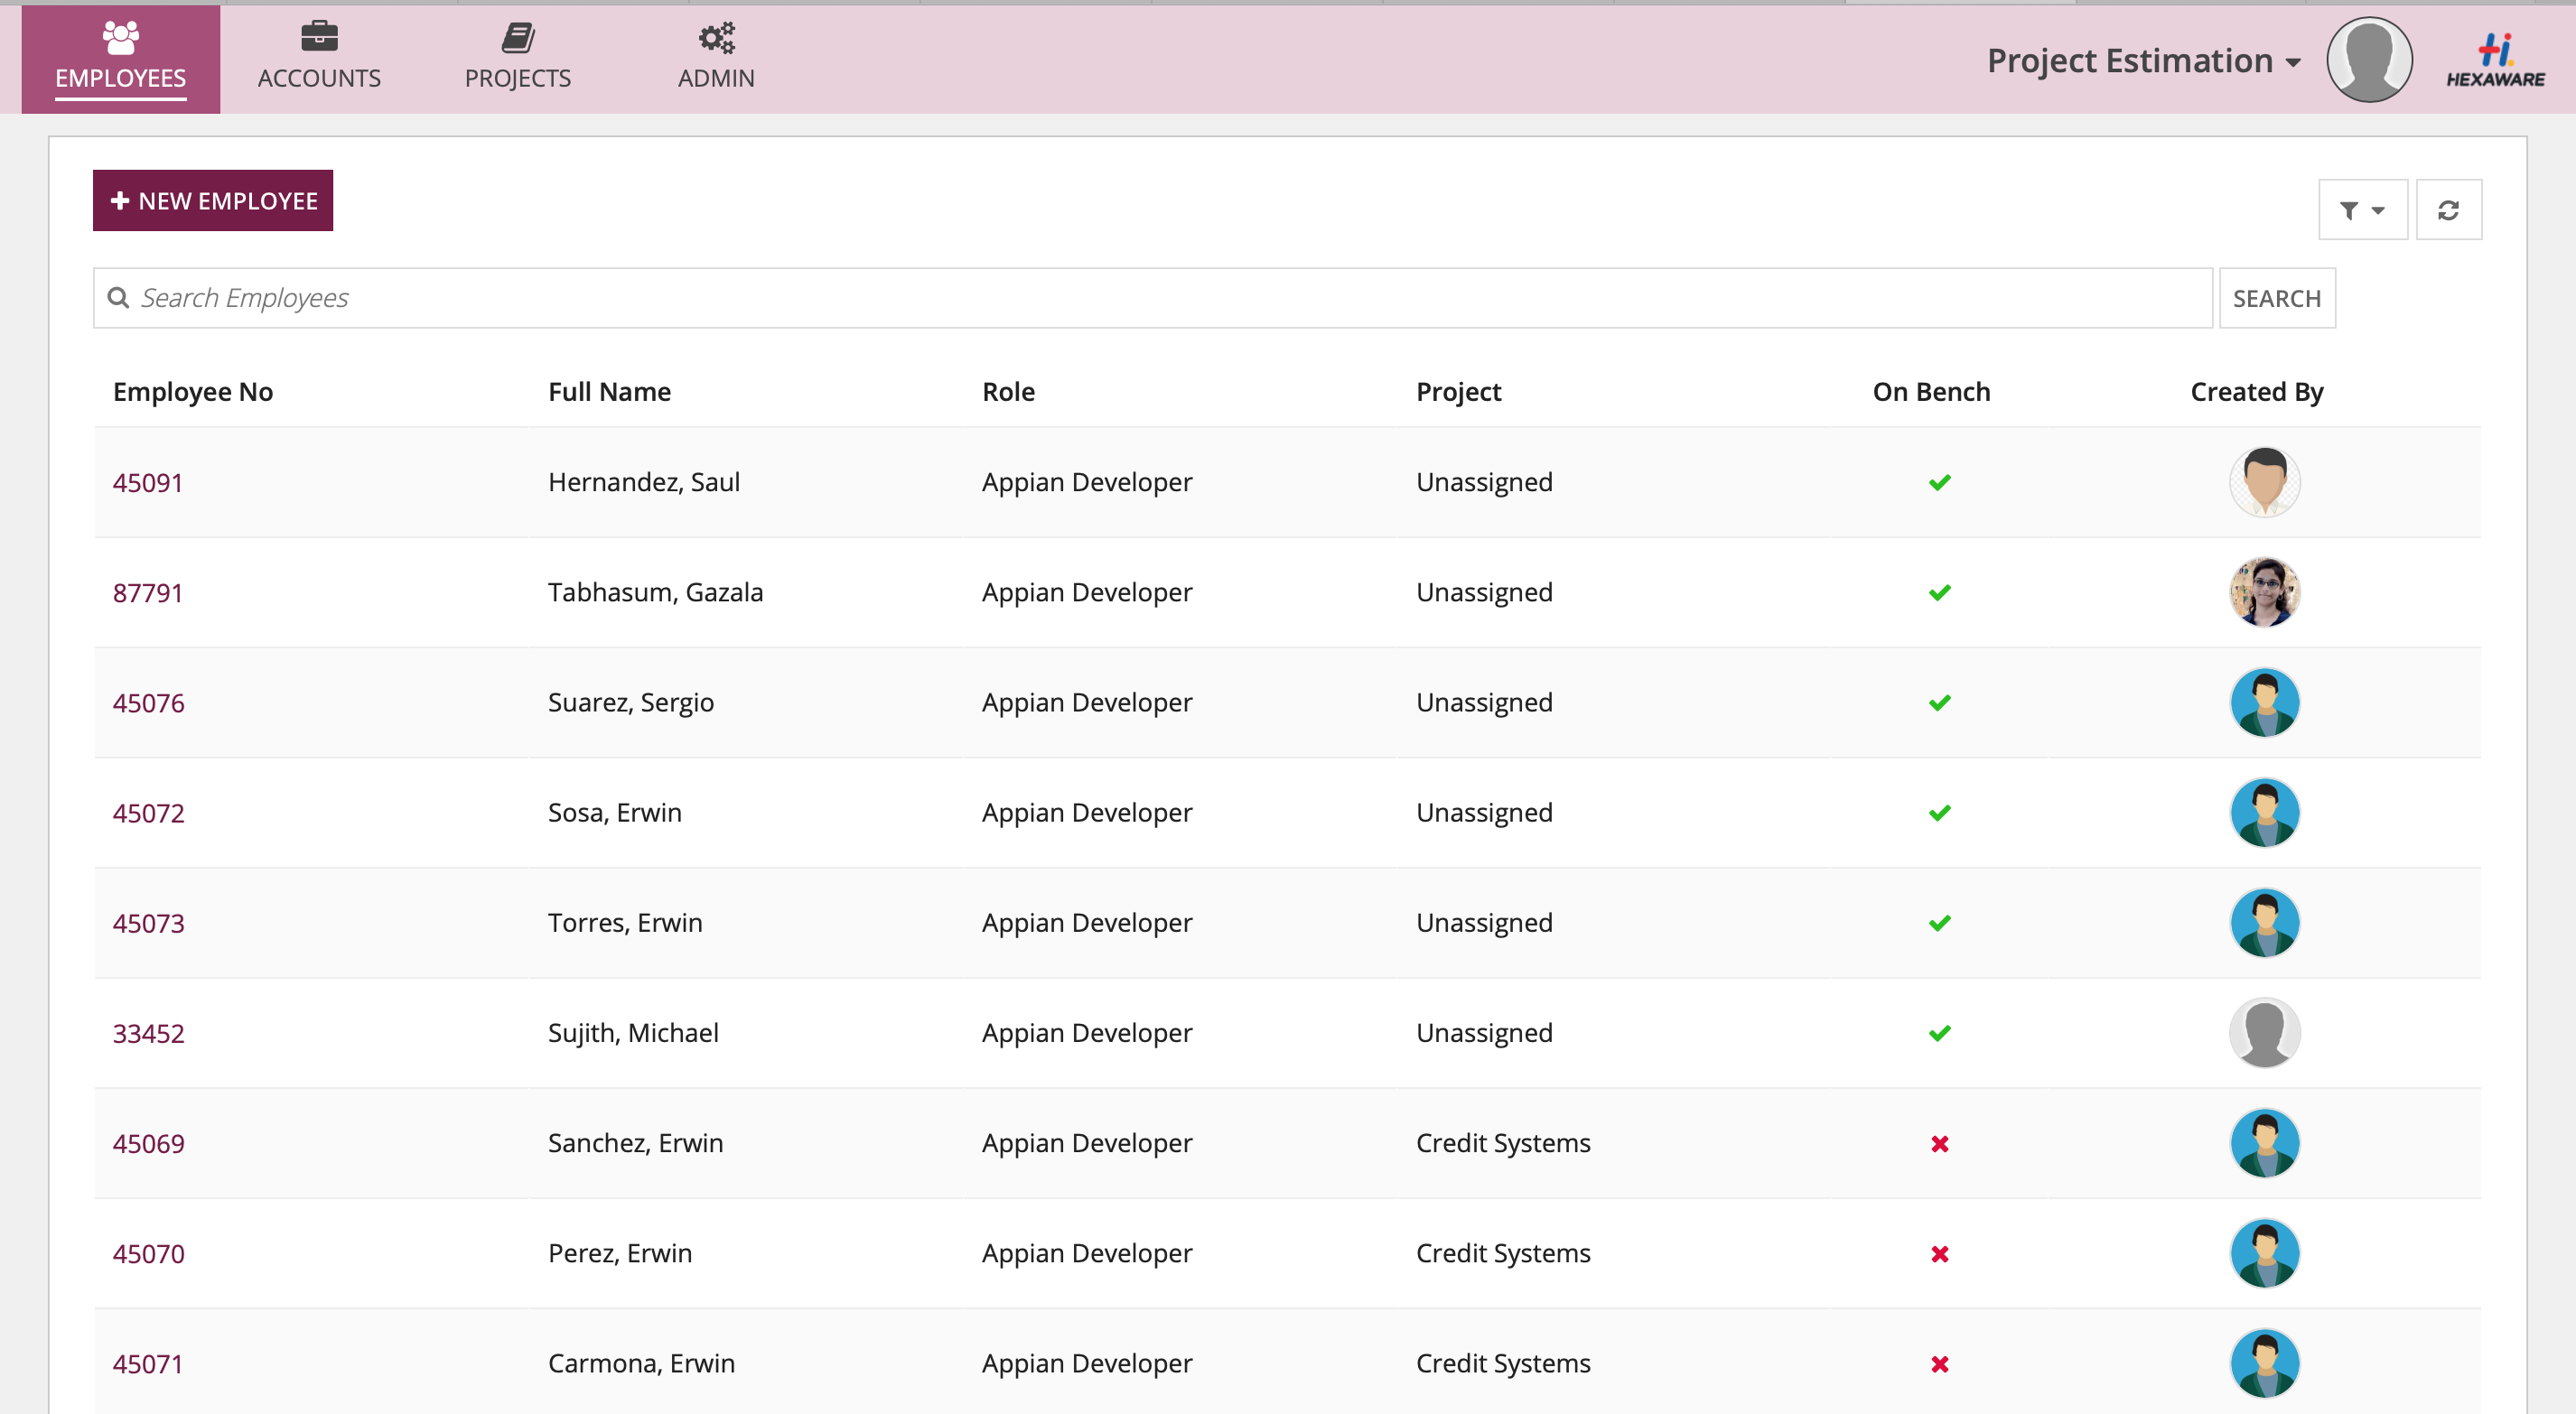
Task: Switch to the Accounts tab
Action: tap(319, 58)
